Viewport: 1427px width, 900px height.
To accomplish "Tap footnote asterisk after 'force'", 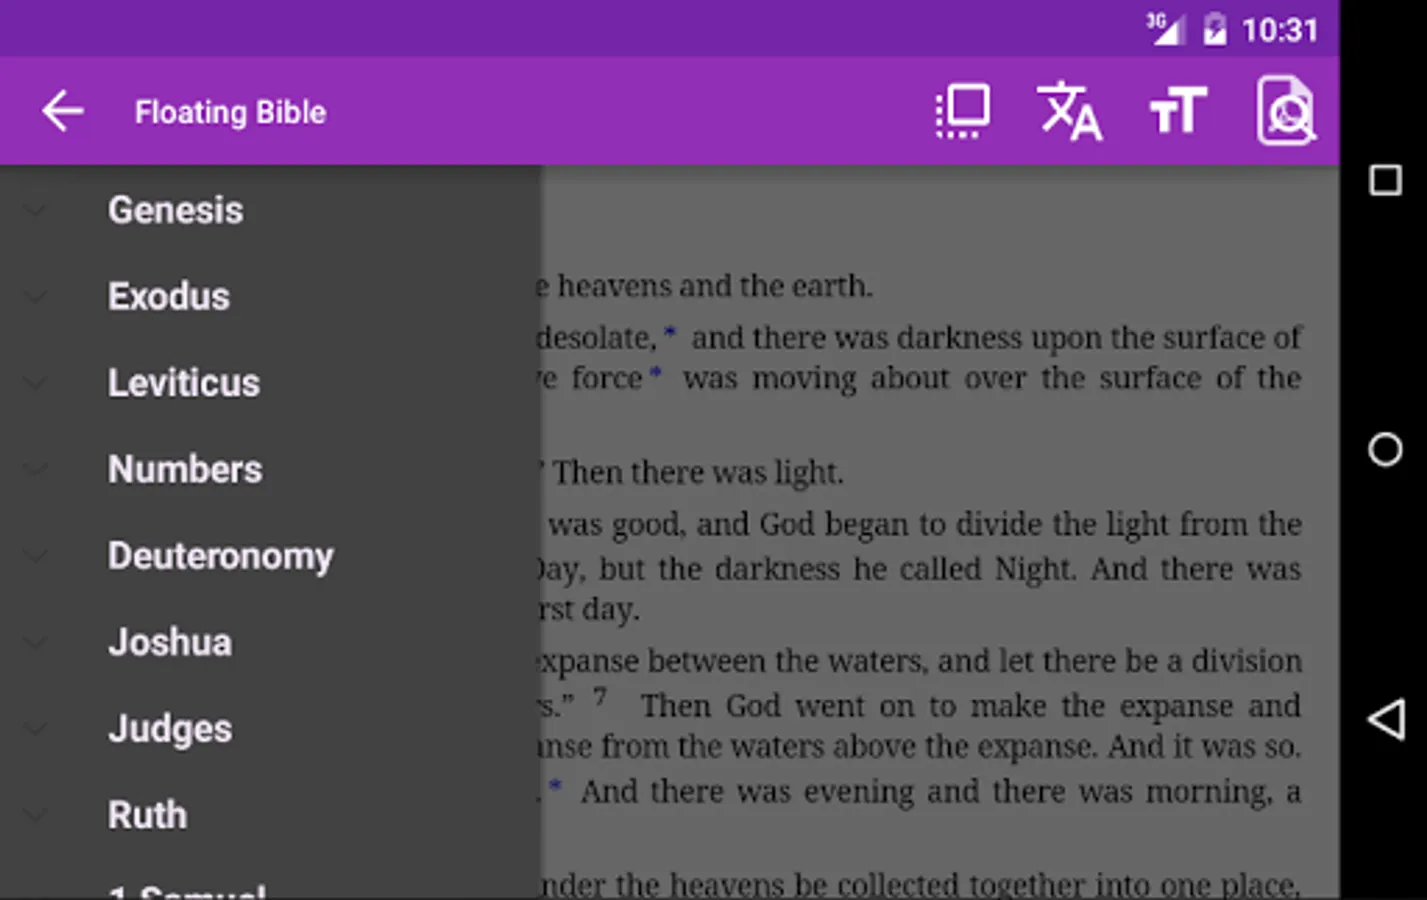I will [655, 374].
